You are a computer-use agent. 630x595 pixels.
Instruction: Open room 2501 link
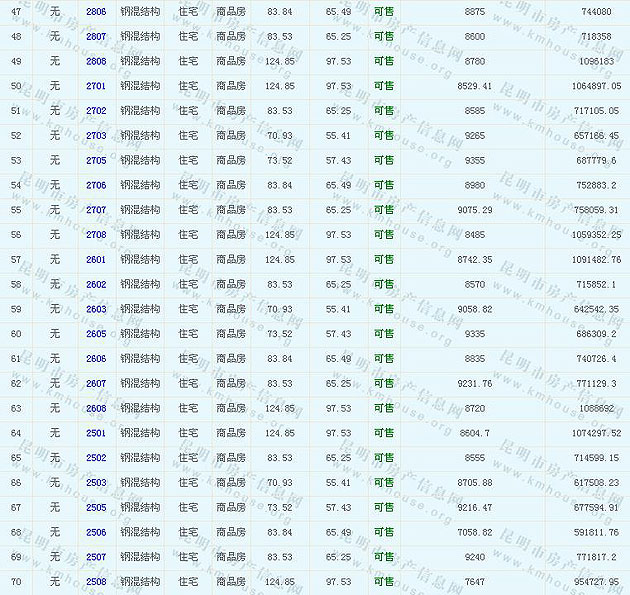pos(96,433)
